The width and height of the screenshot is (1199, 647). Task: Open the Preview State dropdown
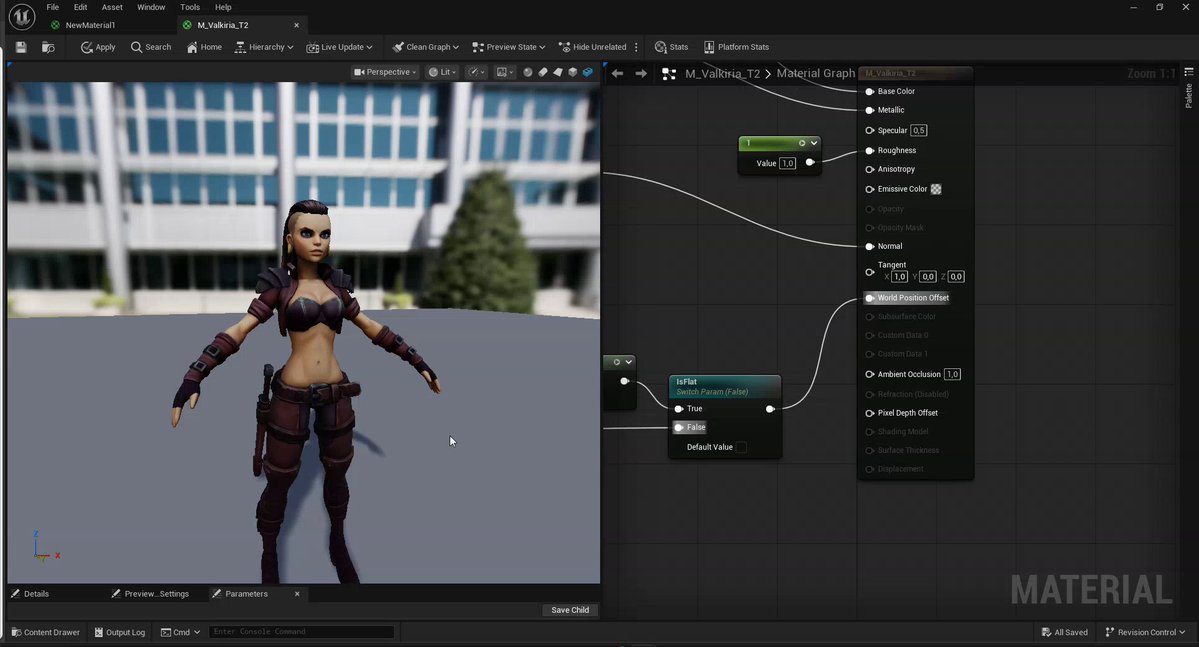509,47
